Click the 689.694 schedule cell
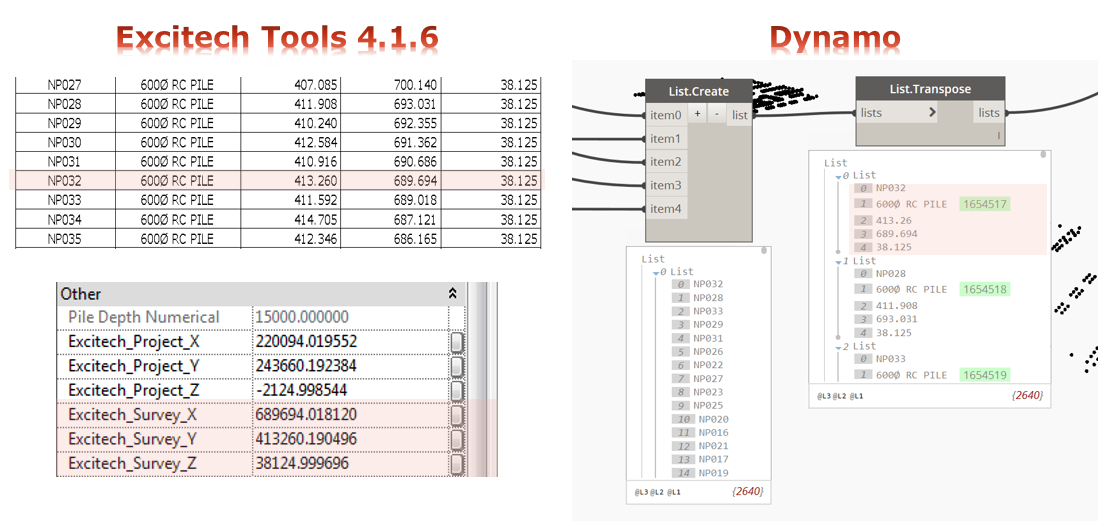The width and height of the screenshot is (1114, 529). tap(390, 181)
